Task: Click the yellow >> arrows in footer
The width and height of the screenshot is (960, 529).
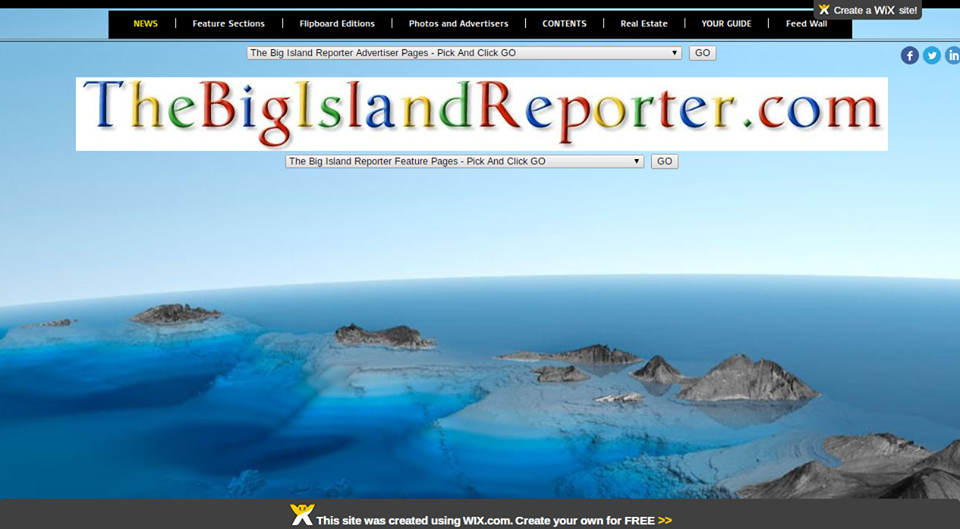Action: click(665, 520)
